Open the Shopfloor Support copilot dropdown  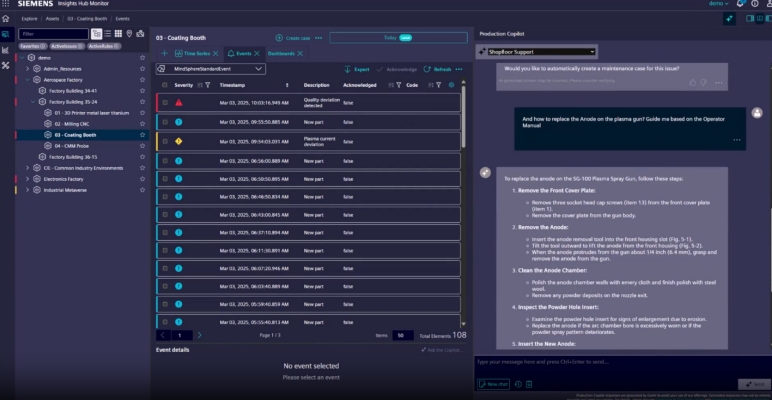541,52
